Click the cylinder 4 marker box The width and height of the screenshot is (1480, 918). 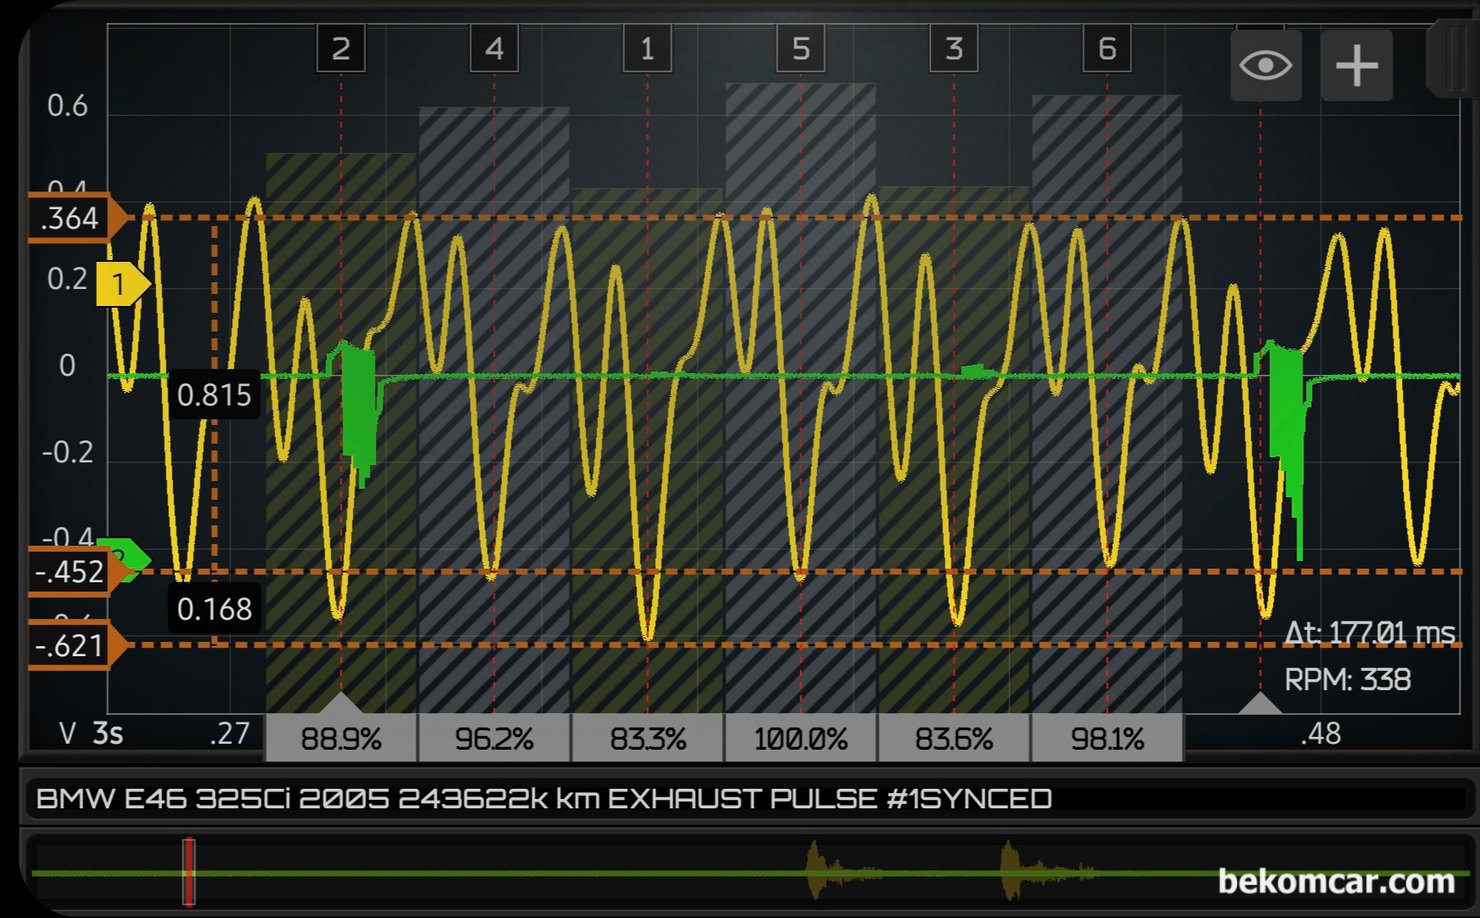point(494,49)
